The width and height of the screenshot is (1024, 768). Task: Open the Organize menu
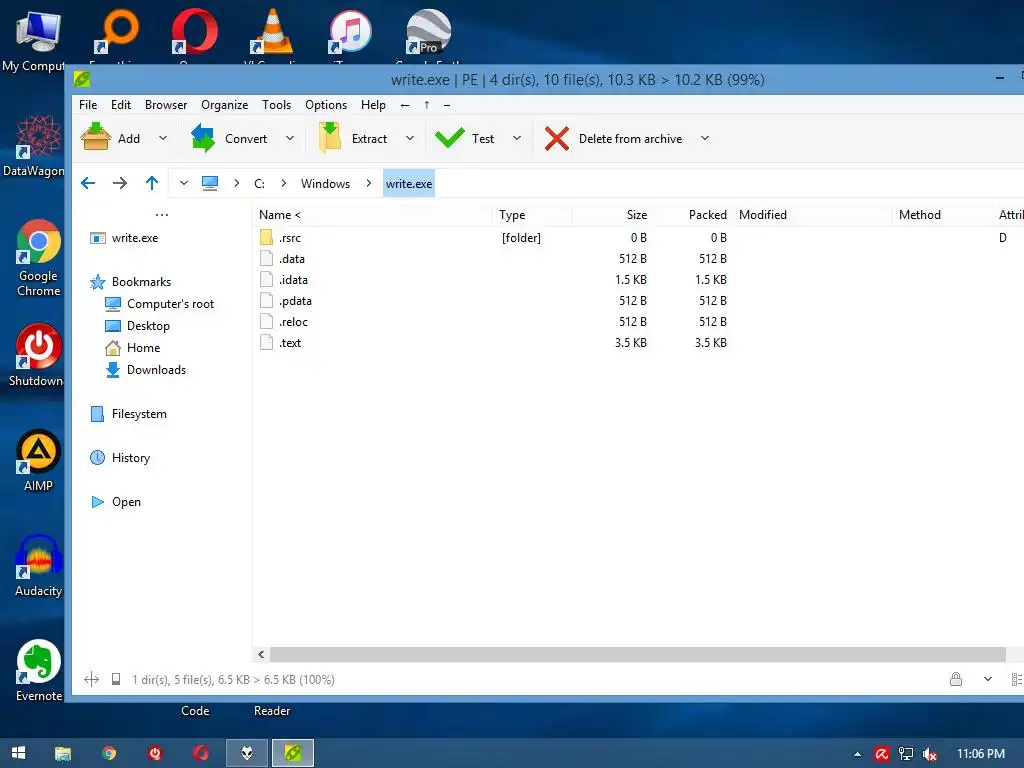pyautogui.click(x=224, y=104)
